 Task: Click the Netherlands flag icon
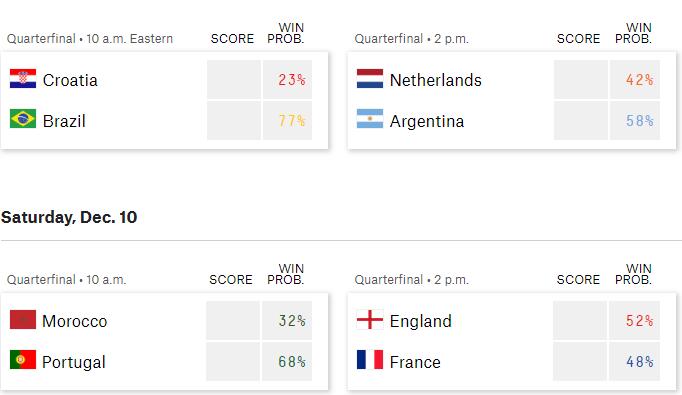coord(370,79)
